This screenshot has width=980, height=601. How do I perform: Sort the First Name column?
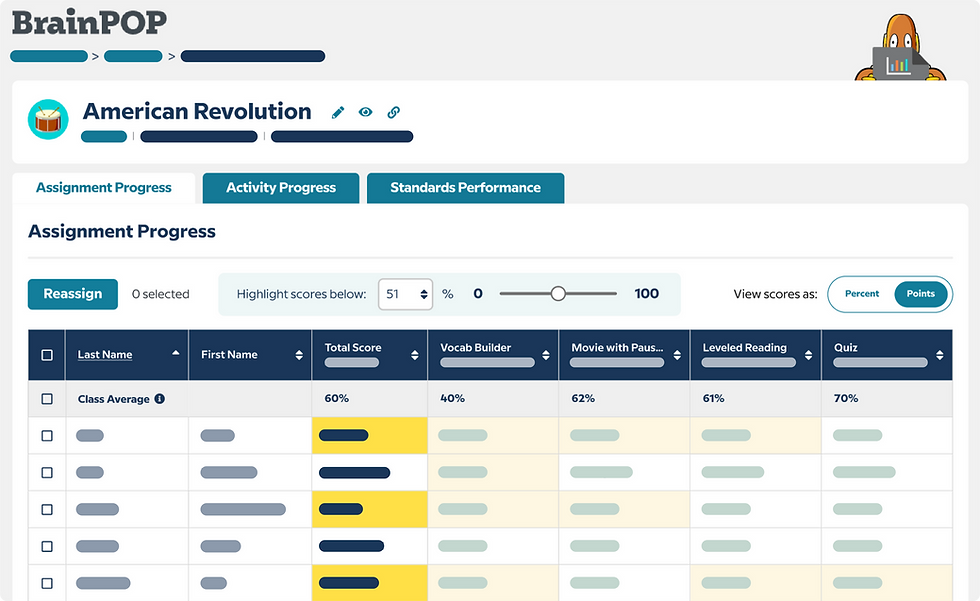click(x=299, y=355)
